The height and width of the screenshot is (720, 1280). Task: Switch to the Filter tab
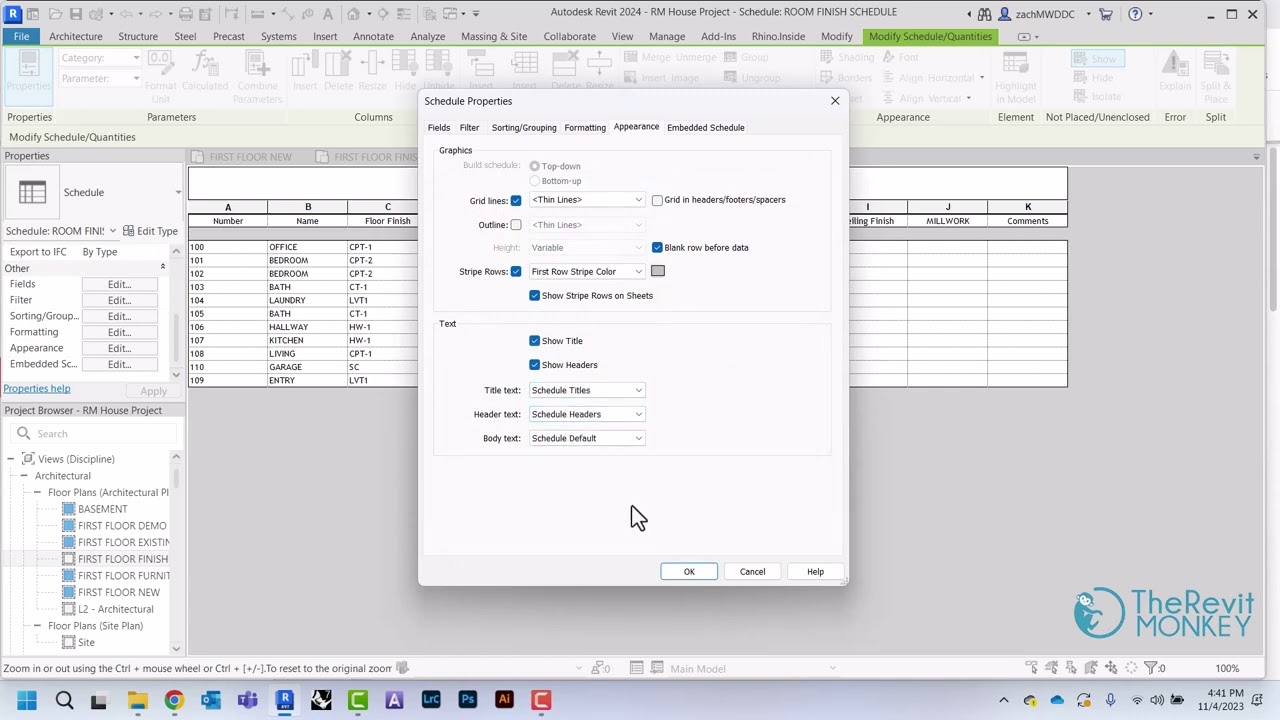pyautogui.click(x=469, y=128)
